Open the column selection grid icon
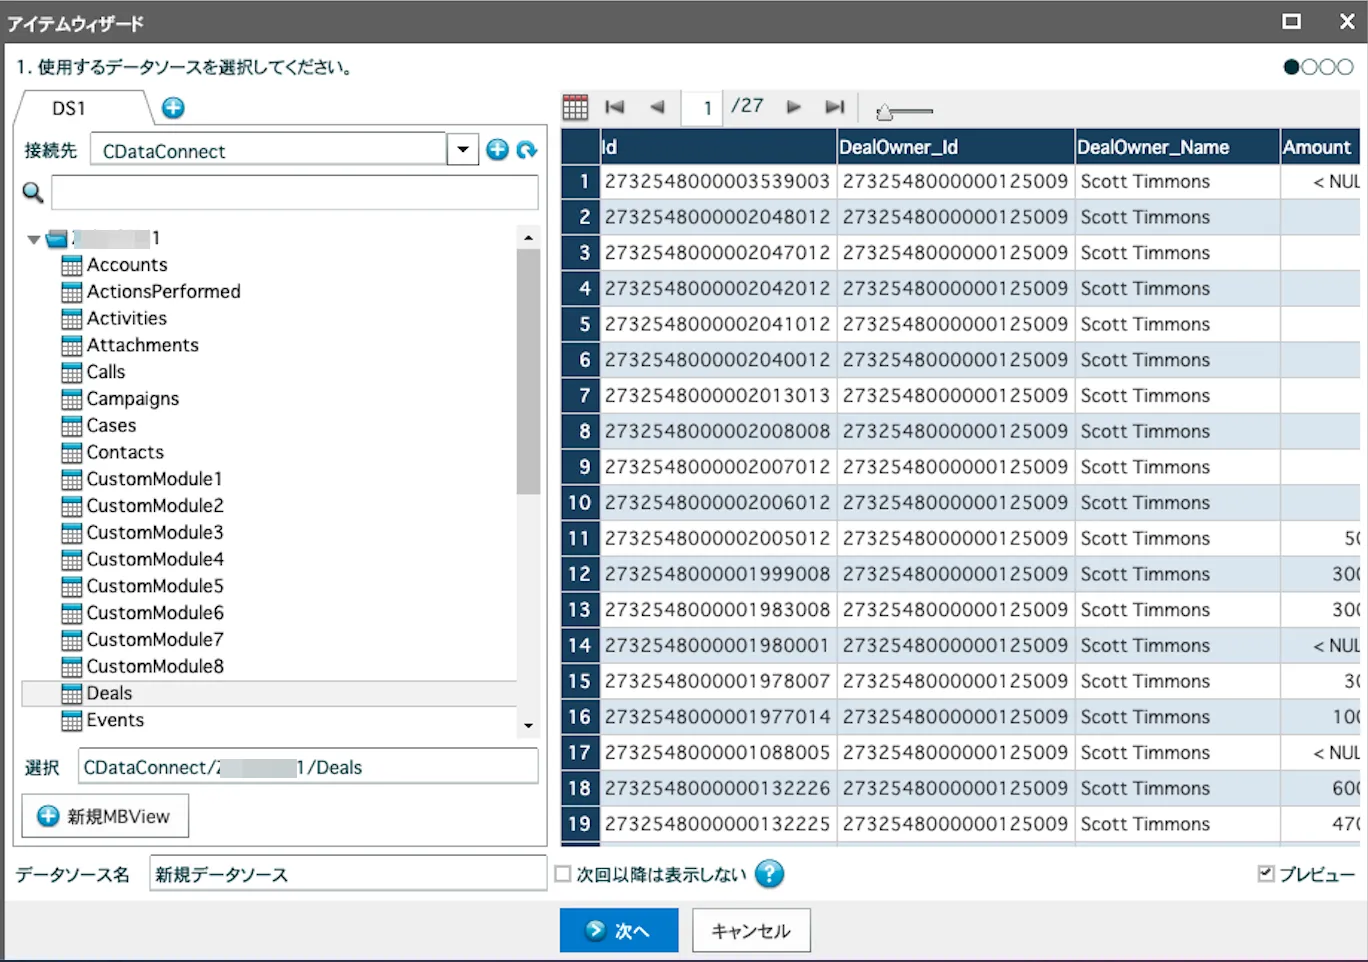Image resolution: width=1368 pixels, height=962 pixels. (x=574, y=107)
